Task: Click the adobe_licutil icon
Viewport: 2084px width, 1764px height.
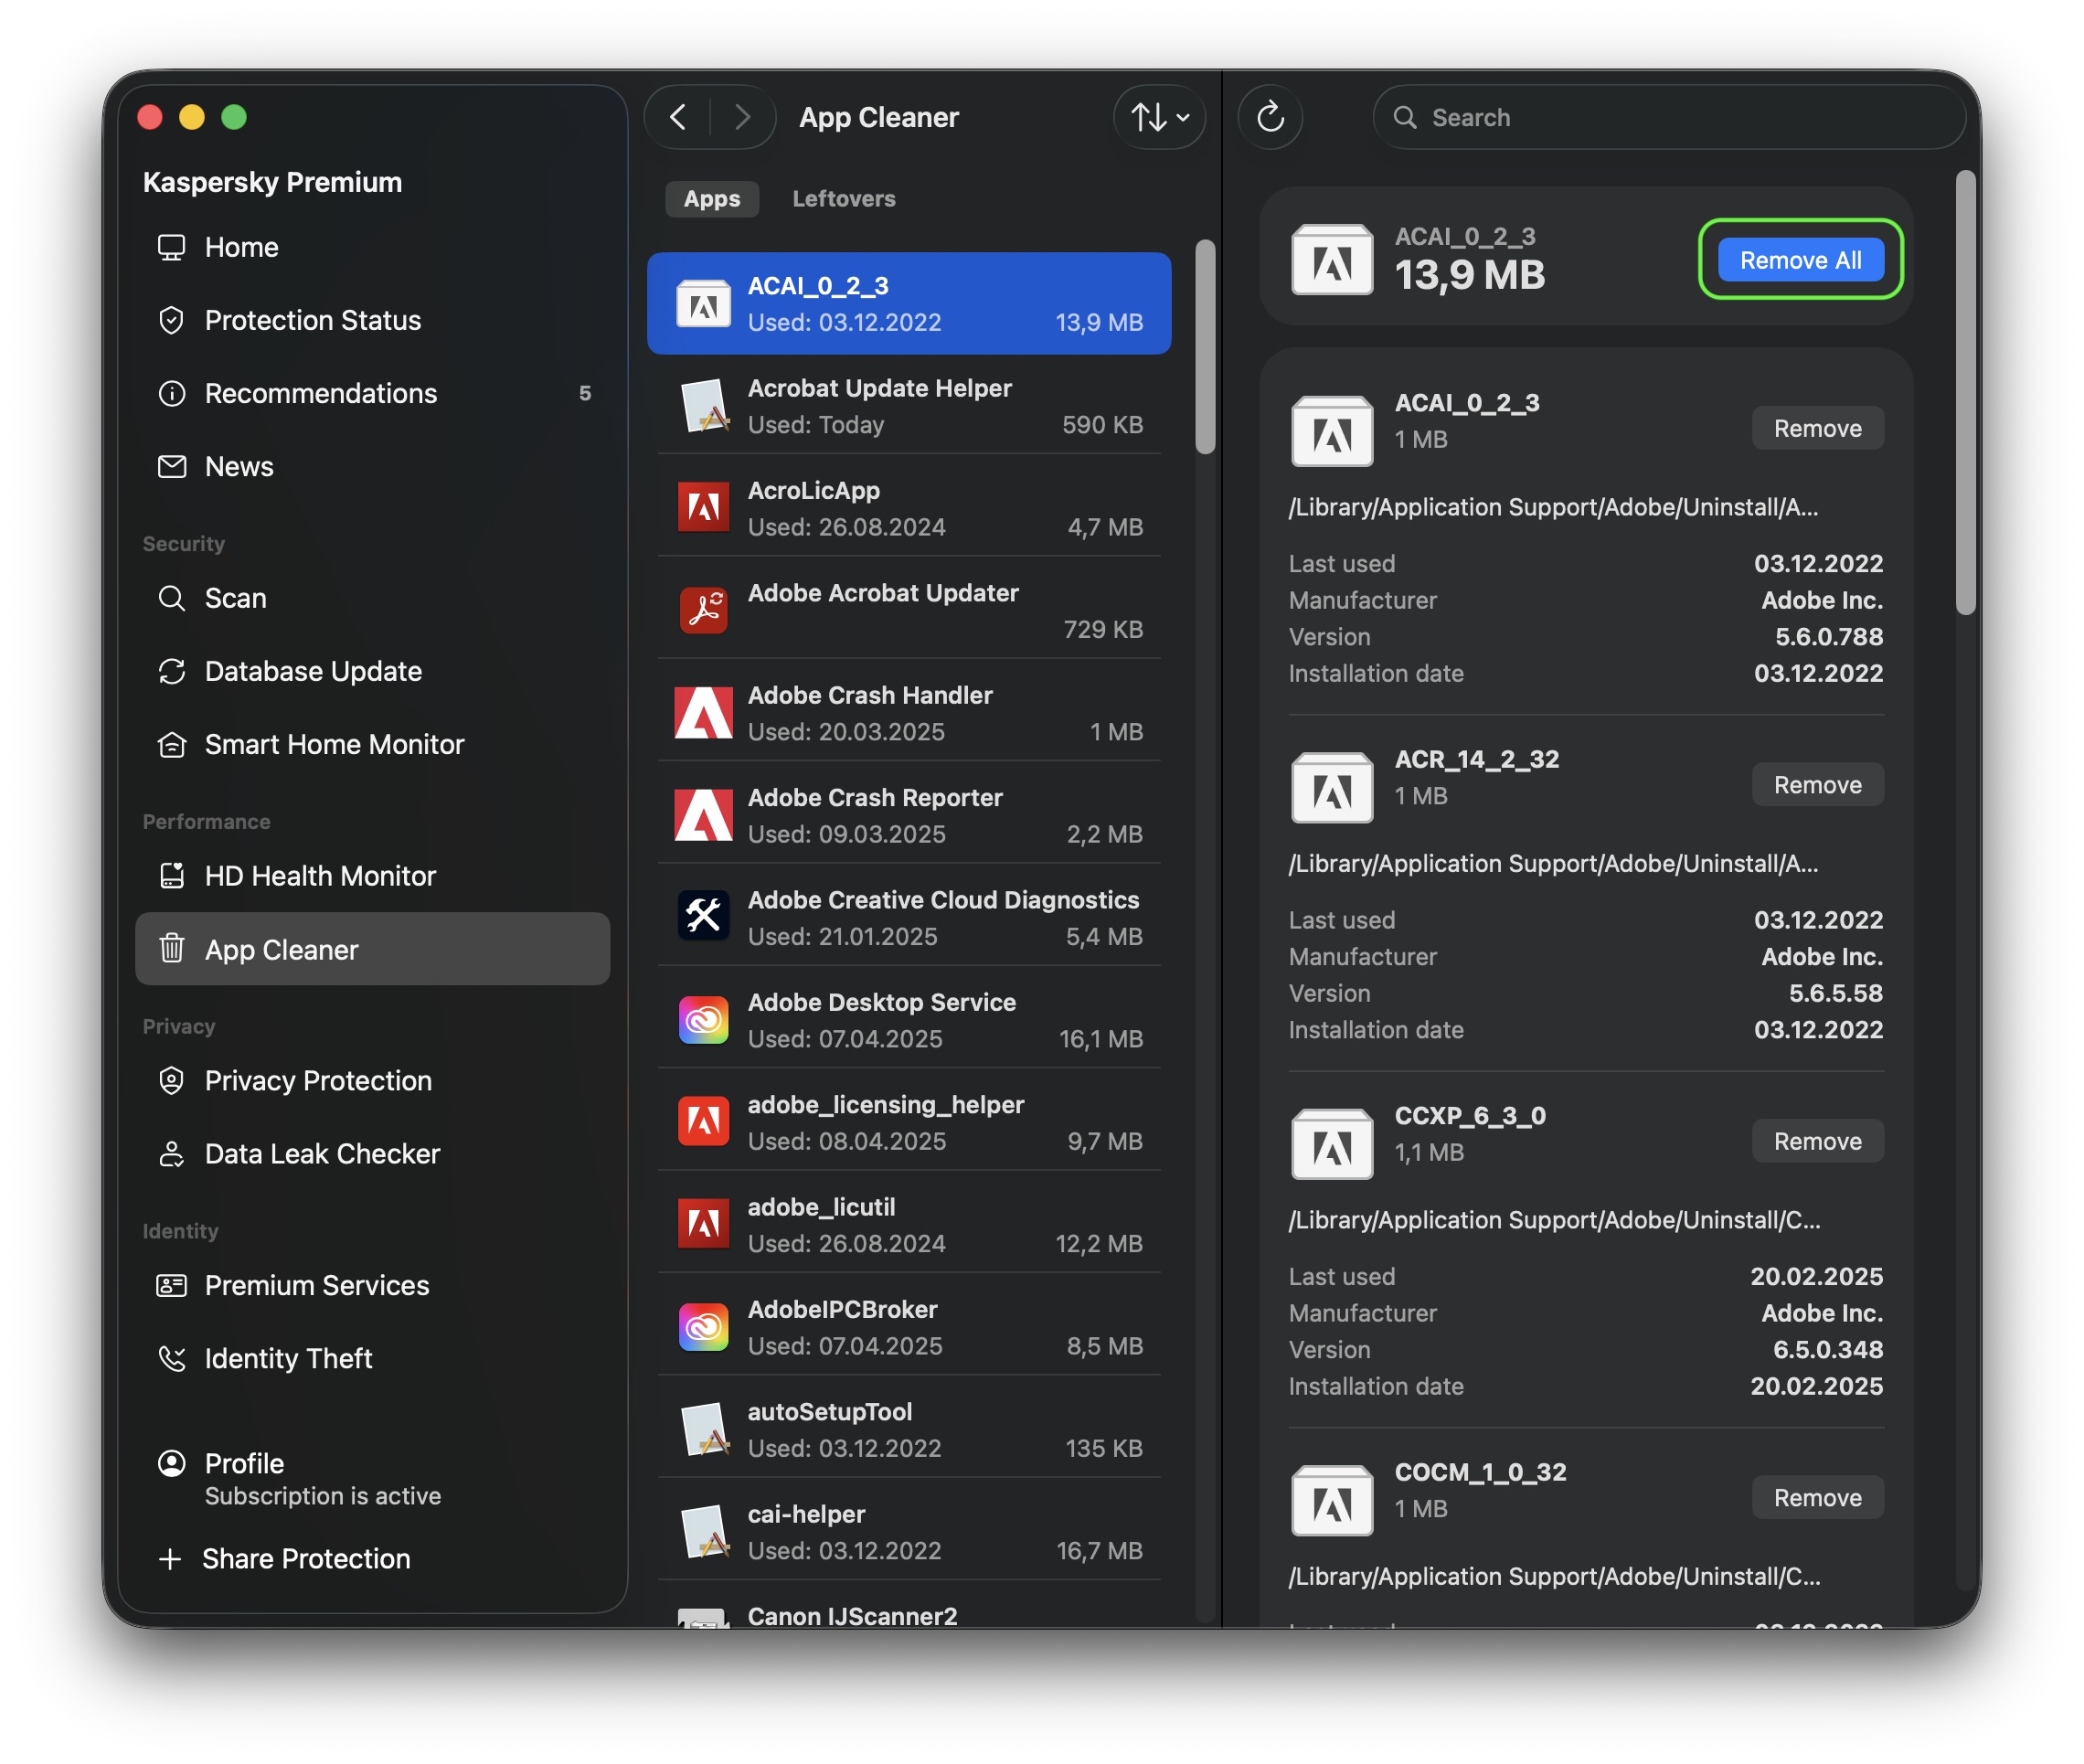Action: pyautogui.click(x=703, y=1223)
